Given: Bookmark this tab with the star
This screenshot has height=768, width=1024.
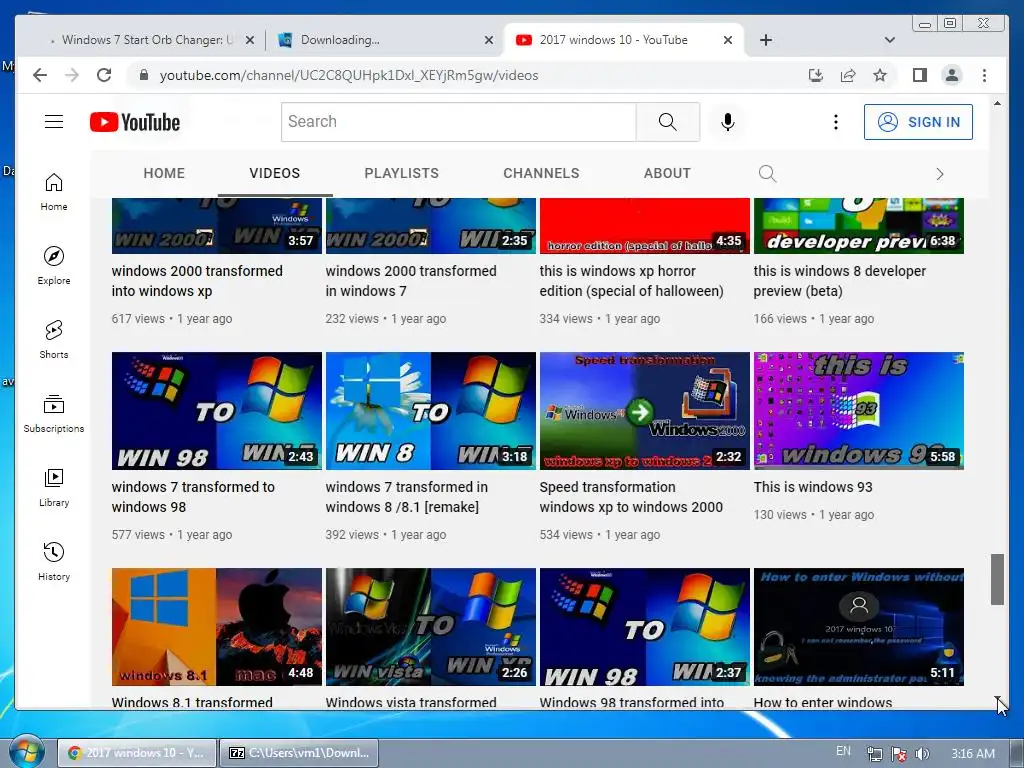Looking at the screenshot, I should coord(880,75).
